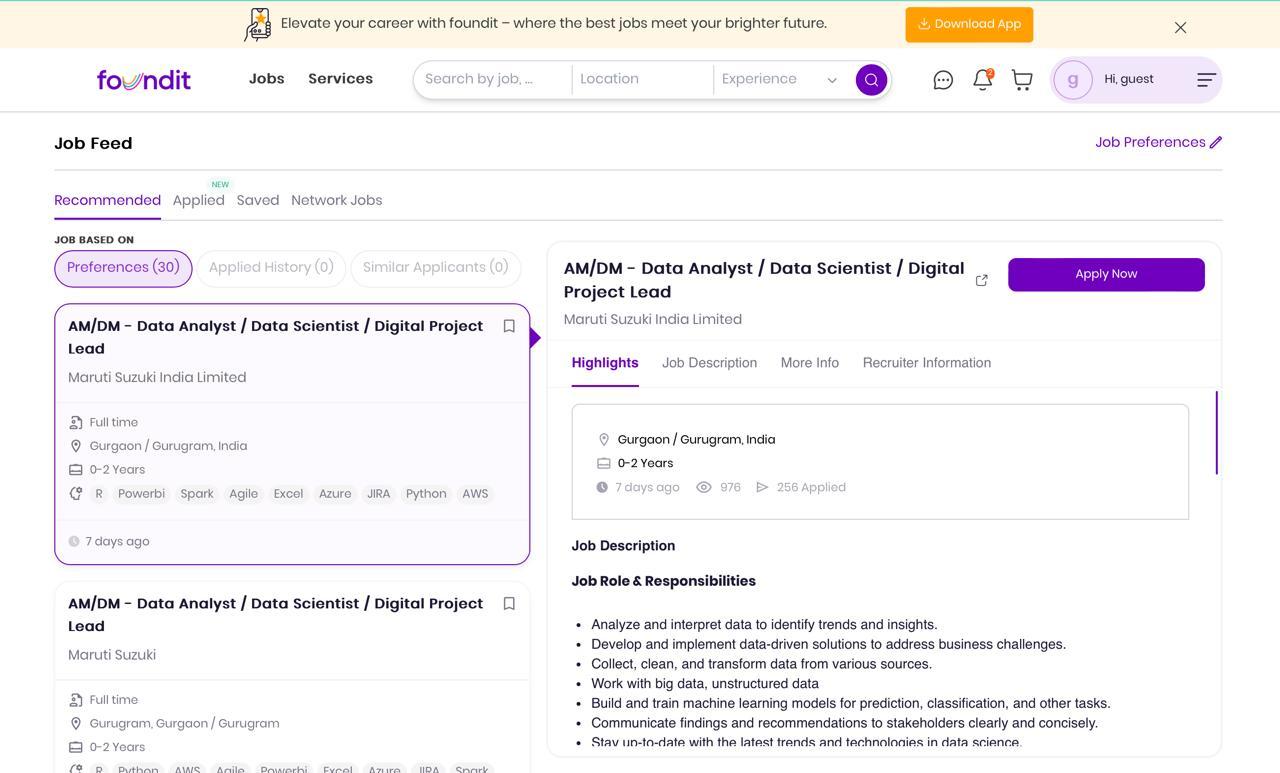Click the AWS skill tag in first card

475,494
